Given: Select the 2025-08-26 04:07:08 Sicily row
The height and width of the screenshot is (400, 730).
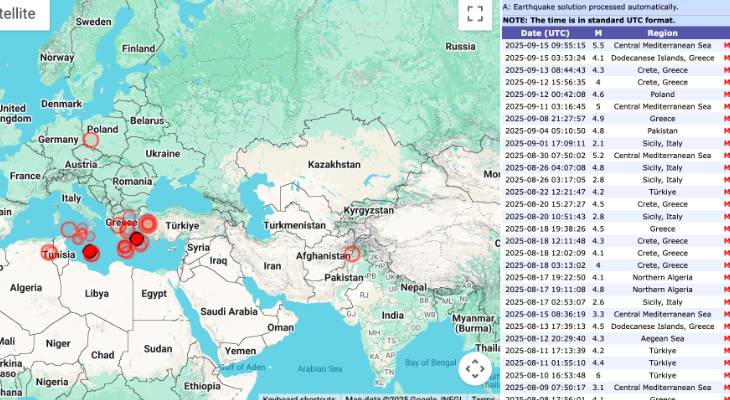Looking at the screenshot, I should tap(616, 168).
